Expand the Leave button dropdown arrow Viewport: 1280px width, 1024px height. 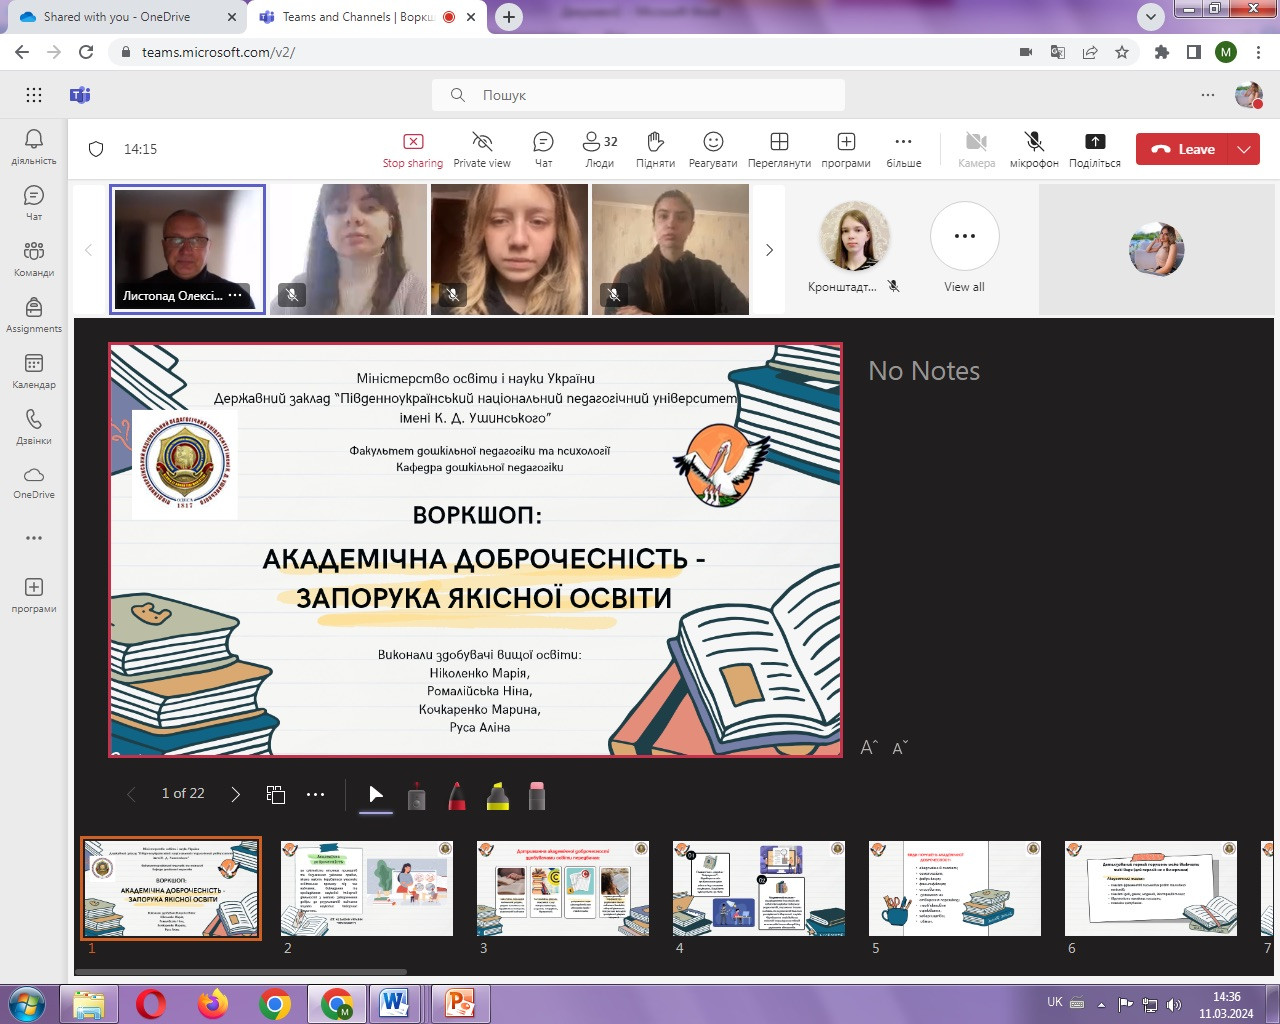tap(1244, 149)
